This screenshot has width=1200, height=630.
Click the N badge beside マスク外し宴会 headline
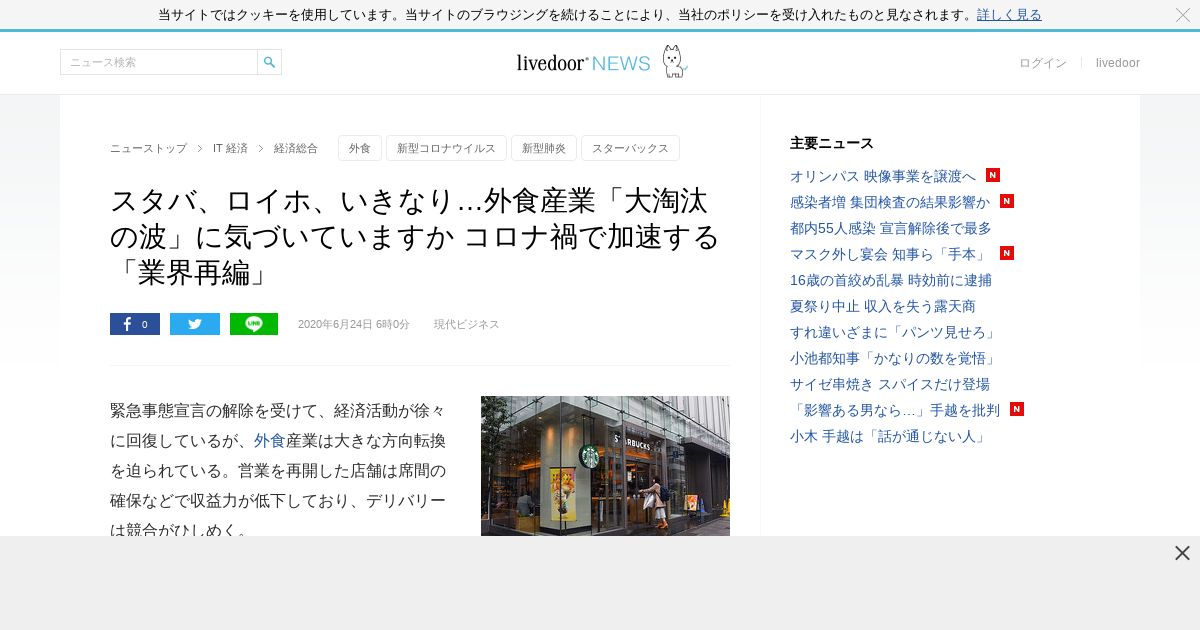click(x=1006, y=253)
